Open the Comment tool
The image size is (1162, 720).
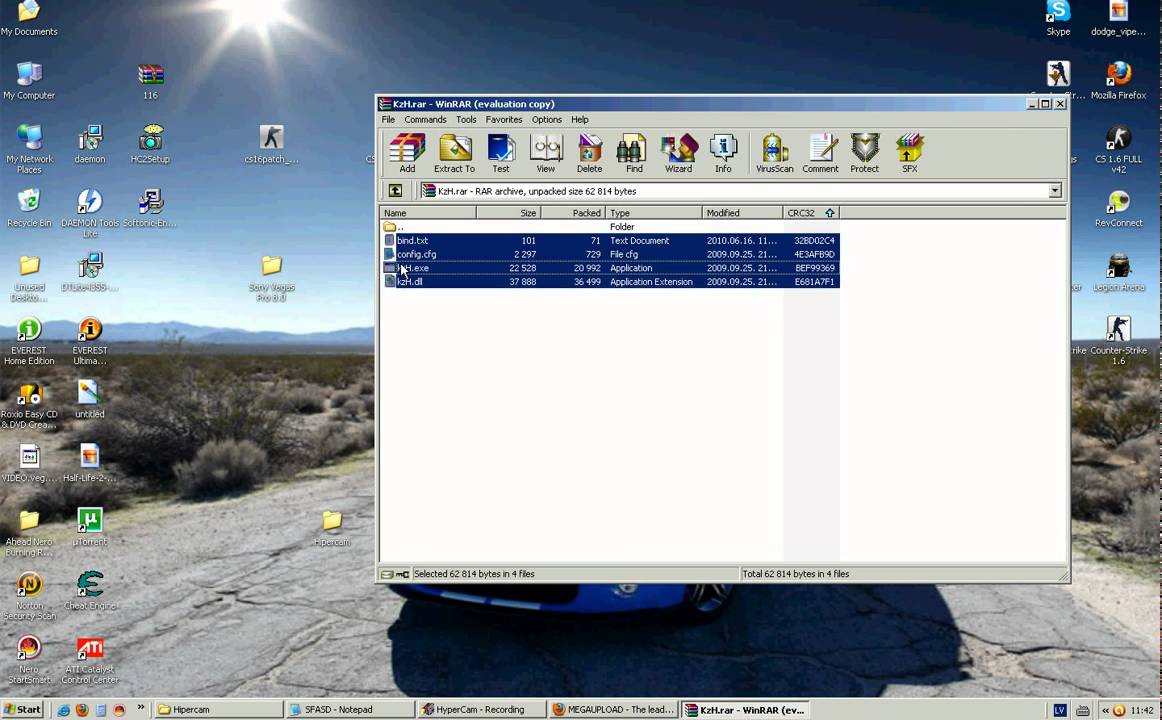coord(820,153)
